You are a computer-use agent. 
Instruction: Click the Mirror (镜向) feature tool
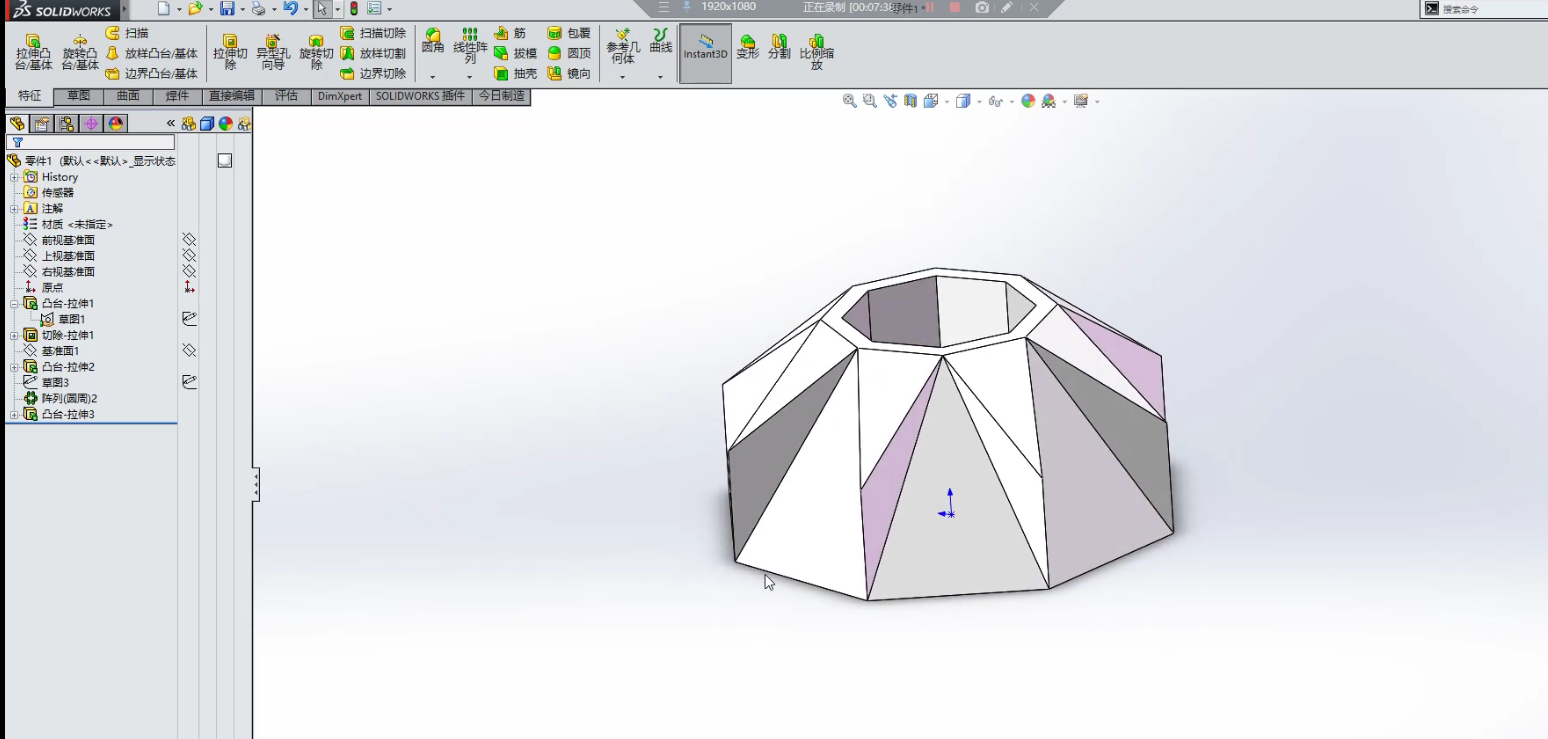pyautogui.click(x=569, y=73)
